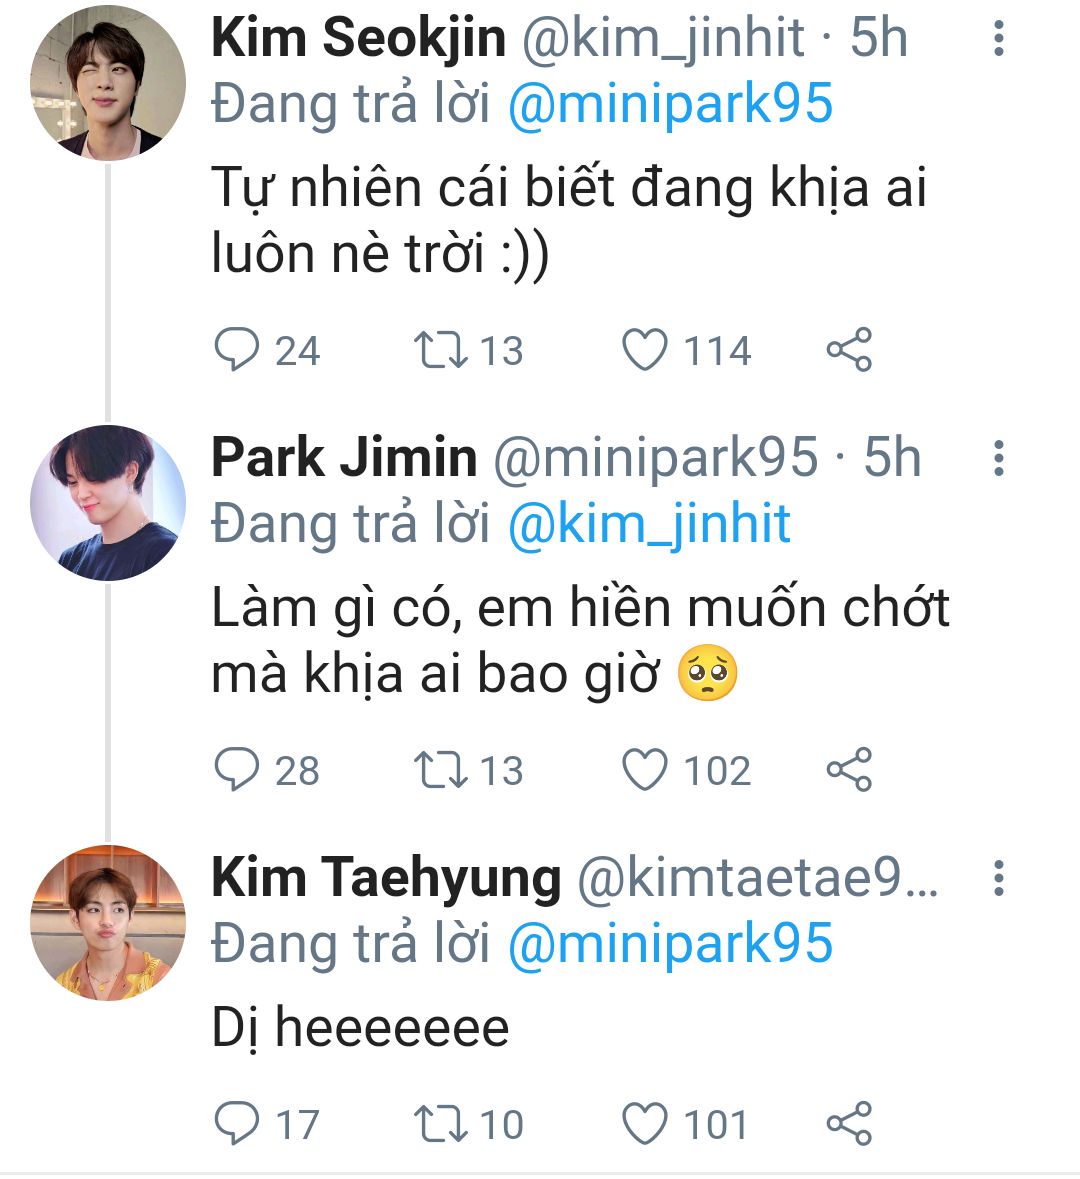
Task: Like Park Jimin's tweet
Action: pos(645,771)
